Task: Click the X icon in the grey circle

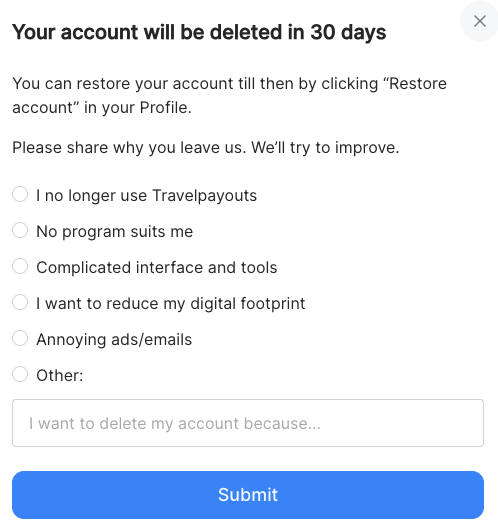Action: point(480,21)
